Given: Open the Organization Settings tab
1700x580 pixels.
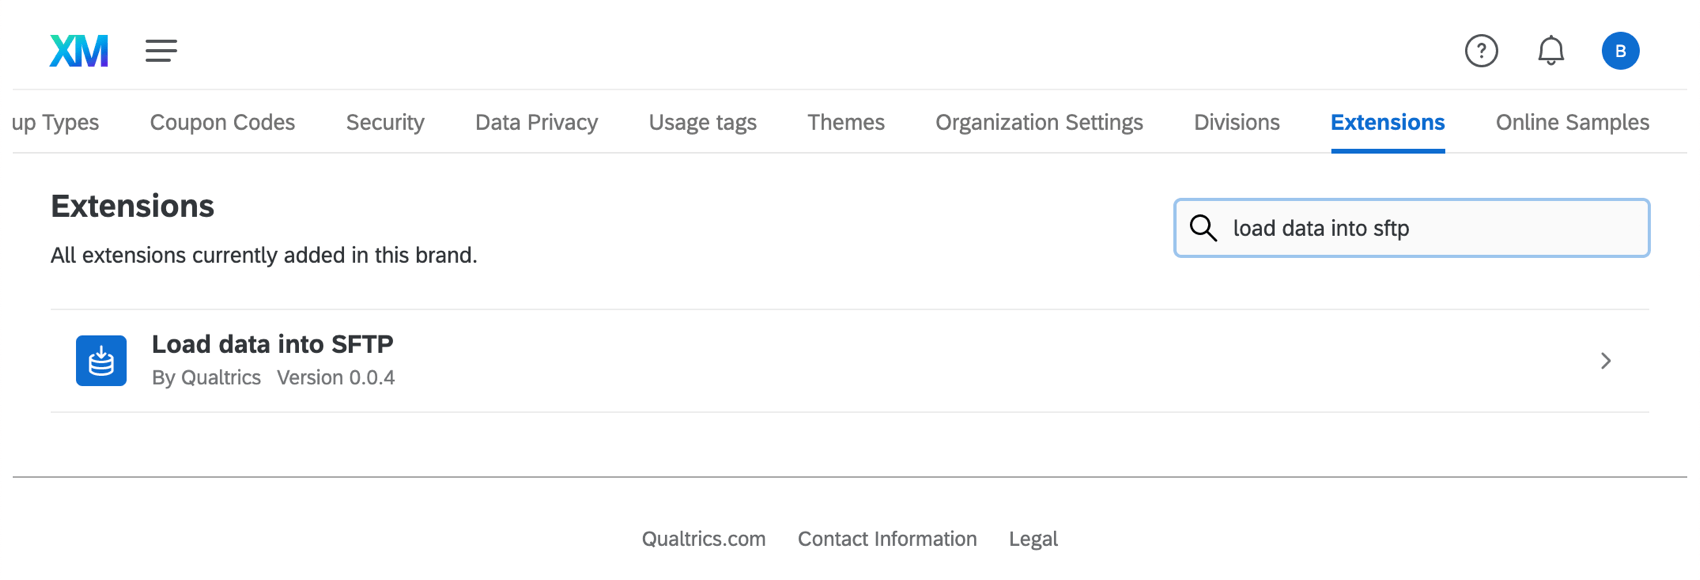Looking at the screenshot, I should 1039,122.
